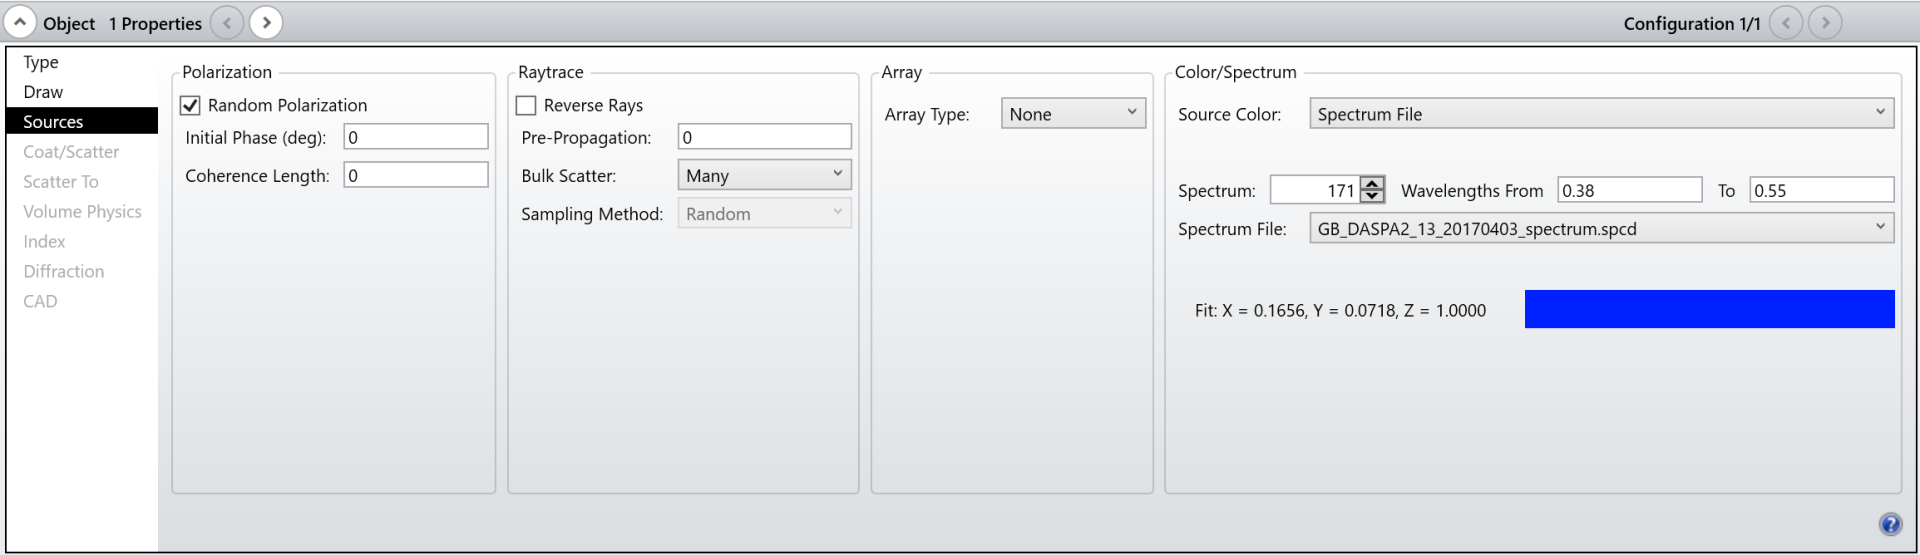Increase the Spectrum value with the up stepper
Screen dimensions: 1920x555
(1373, 183)
